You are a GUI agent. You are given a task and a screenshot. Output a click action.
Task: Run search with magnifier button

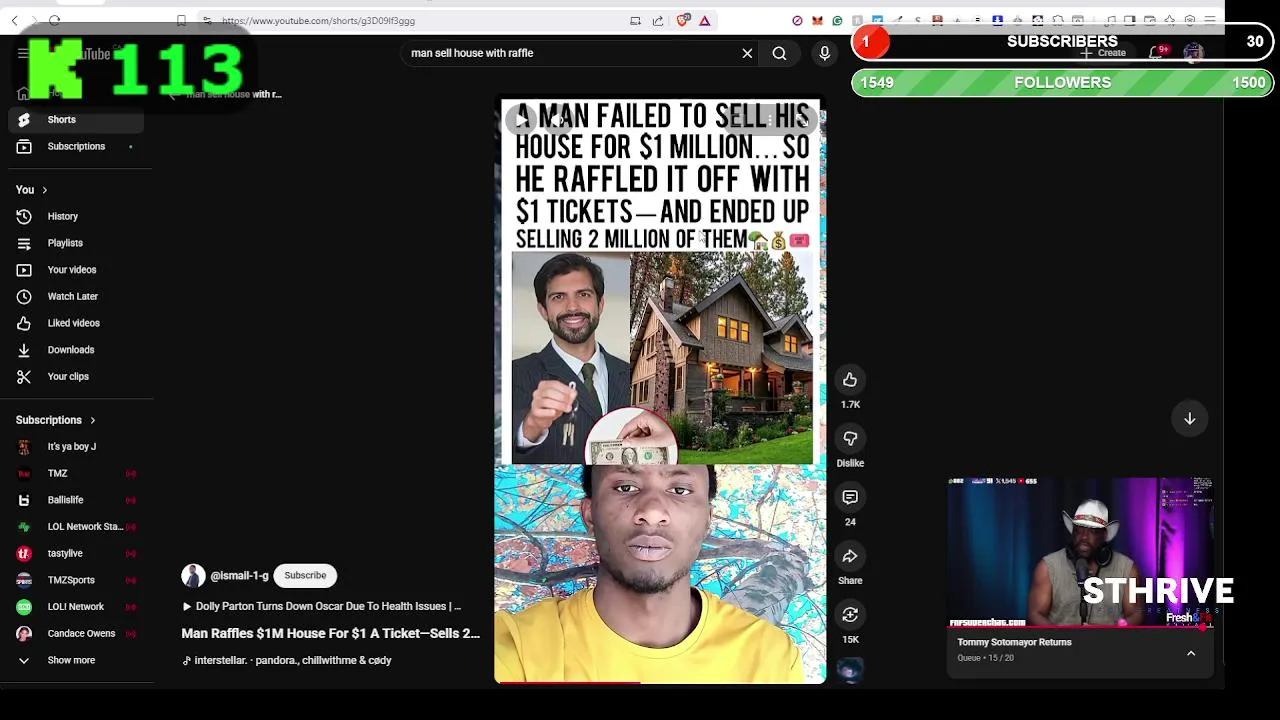pyautogui.click(x=779, y=53)
